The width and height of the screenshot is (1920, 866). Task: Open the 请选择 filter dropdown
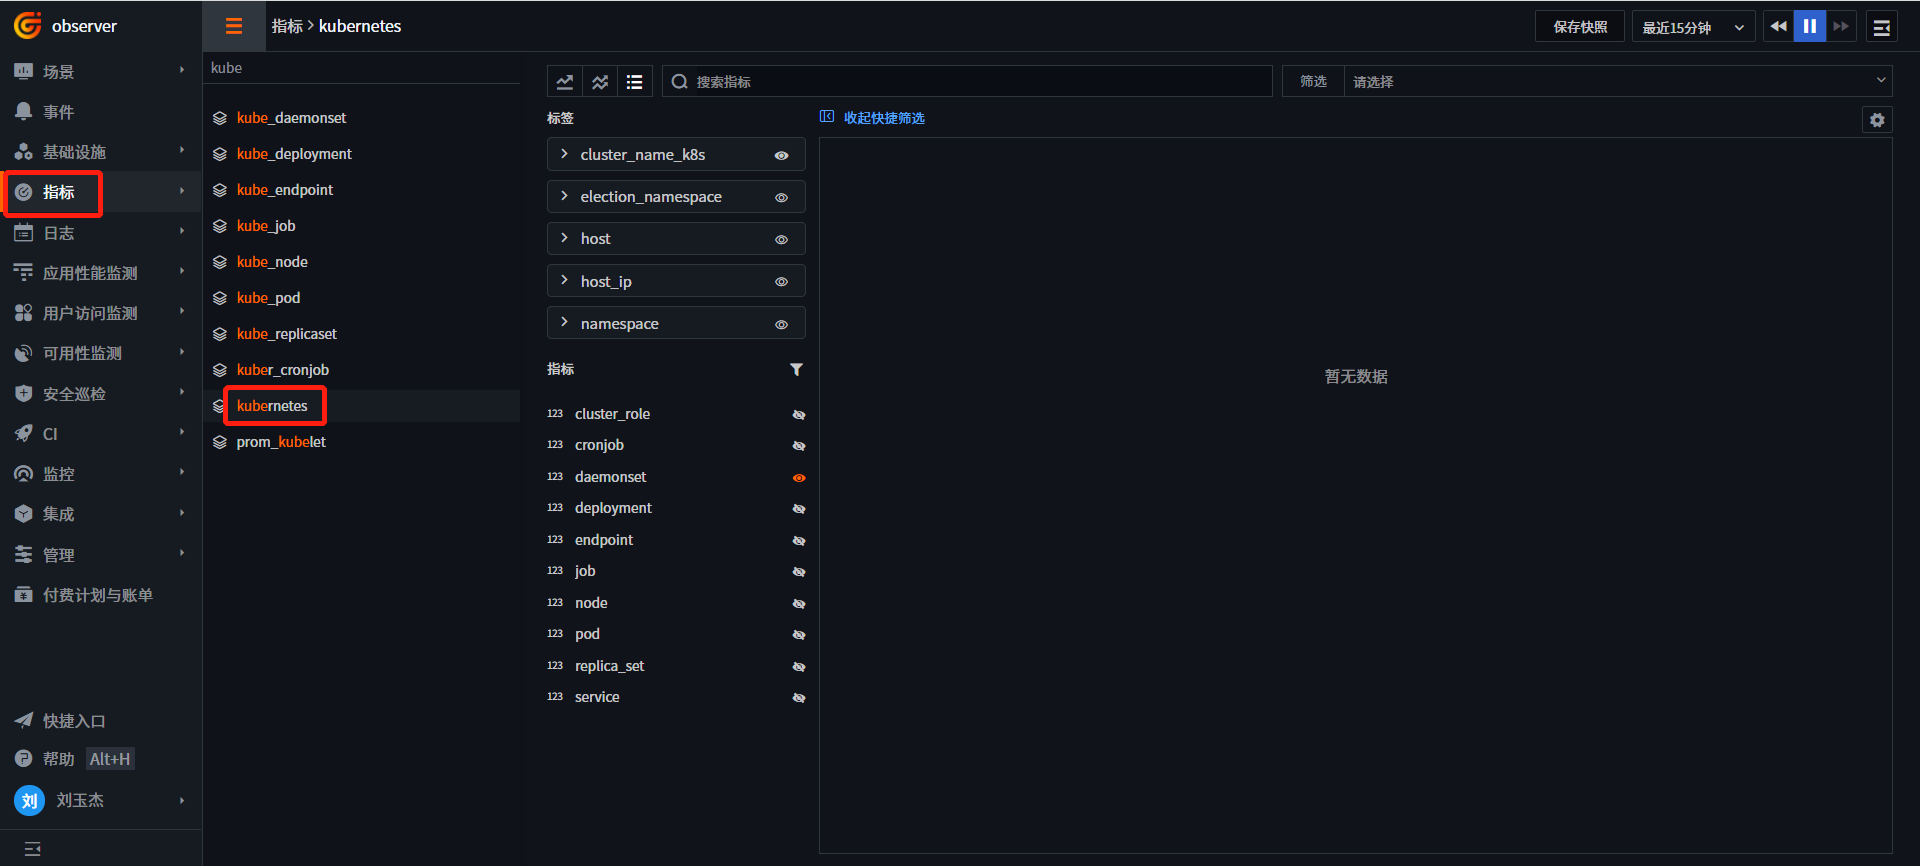coord(1618,82)
